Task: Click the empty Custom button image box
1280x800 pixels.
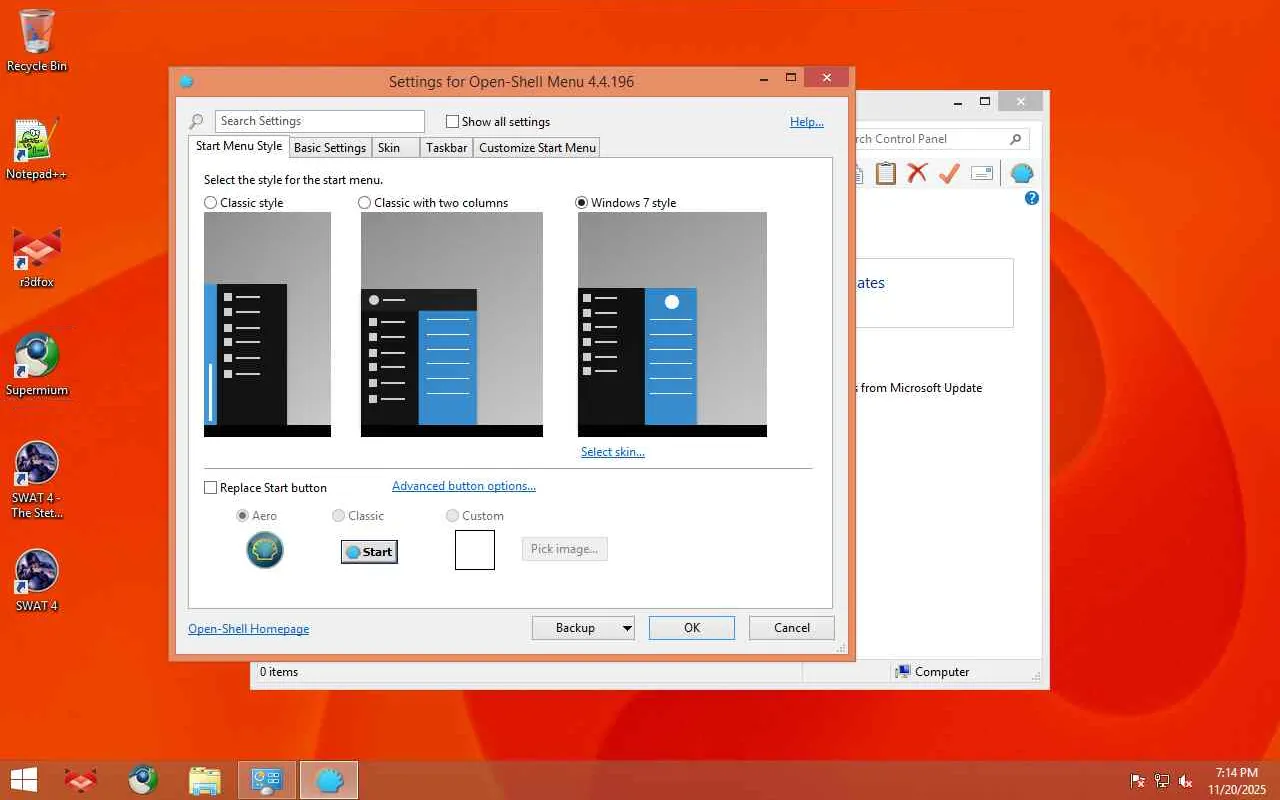Action: point(475,550)
